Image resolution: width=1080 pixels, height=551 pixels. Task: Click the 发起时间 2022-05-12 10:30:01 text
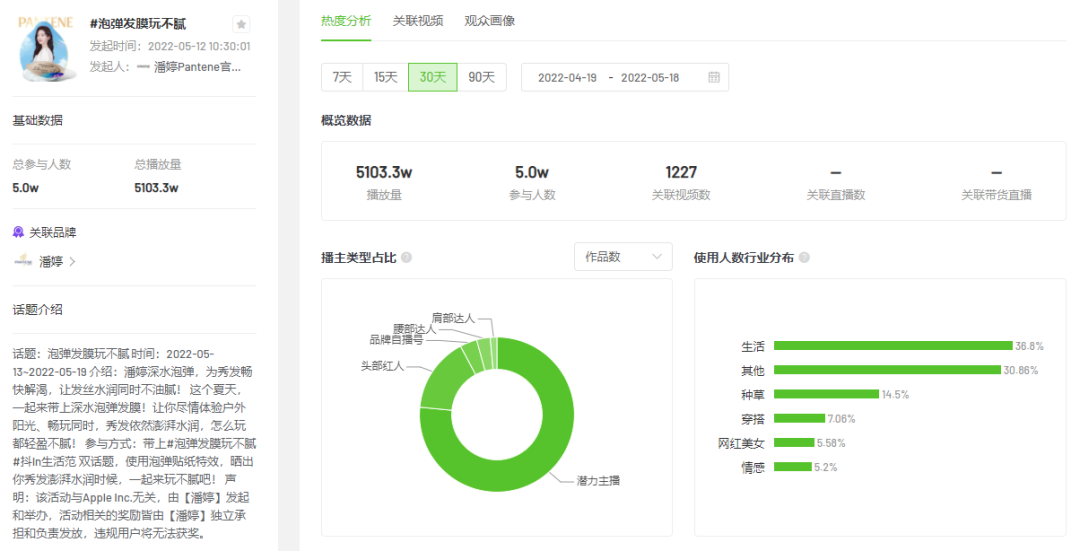tap(170, 46)
